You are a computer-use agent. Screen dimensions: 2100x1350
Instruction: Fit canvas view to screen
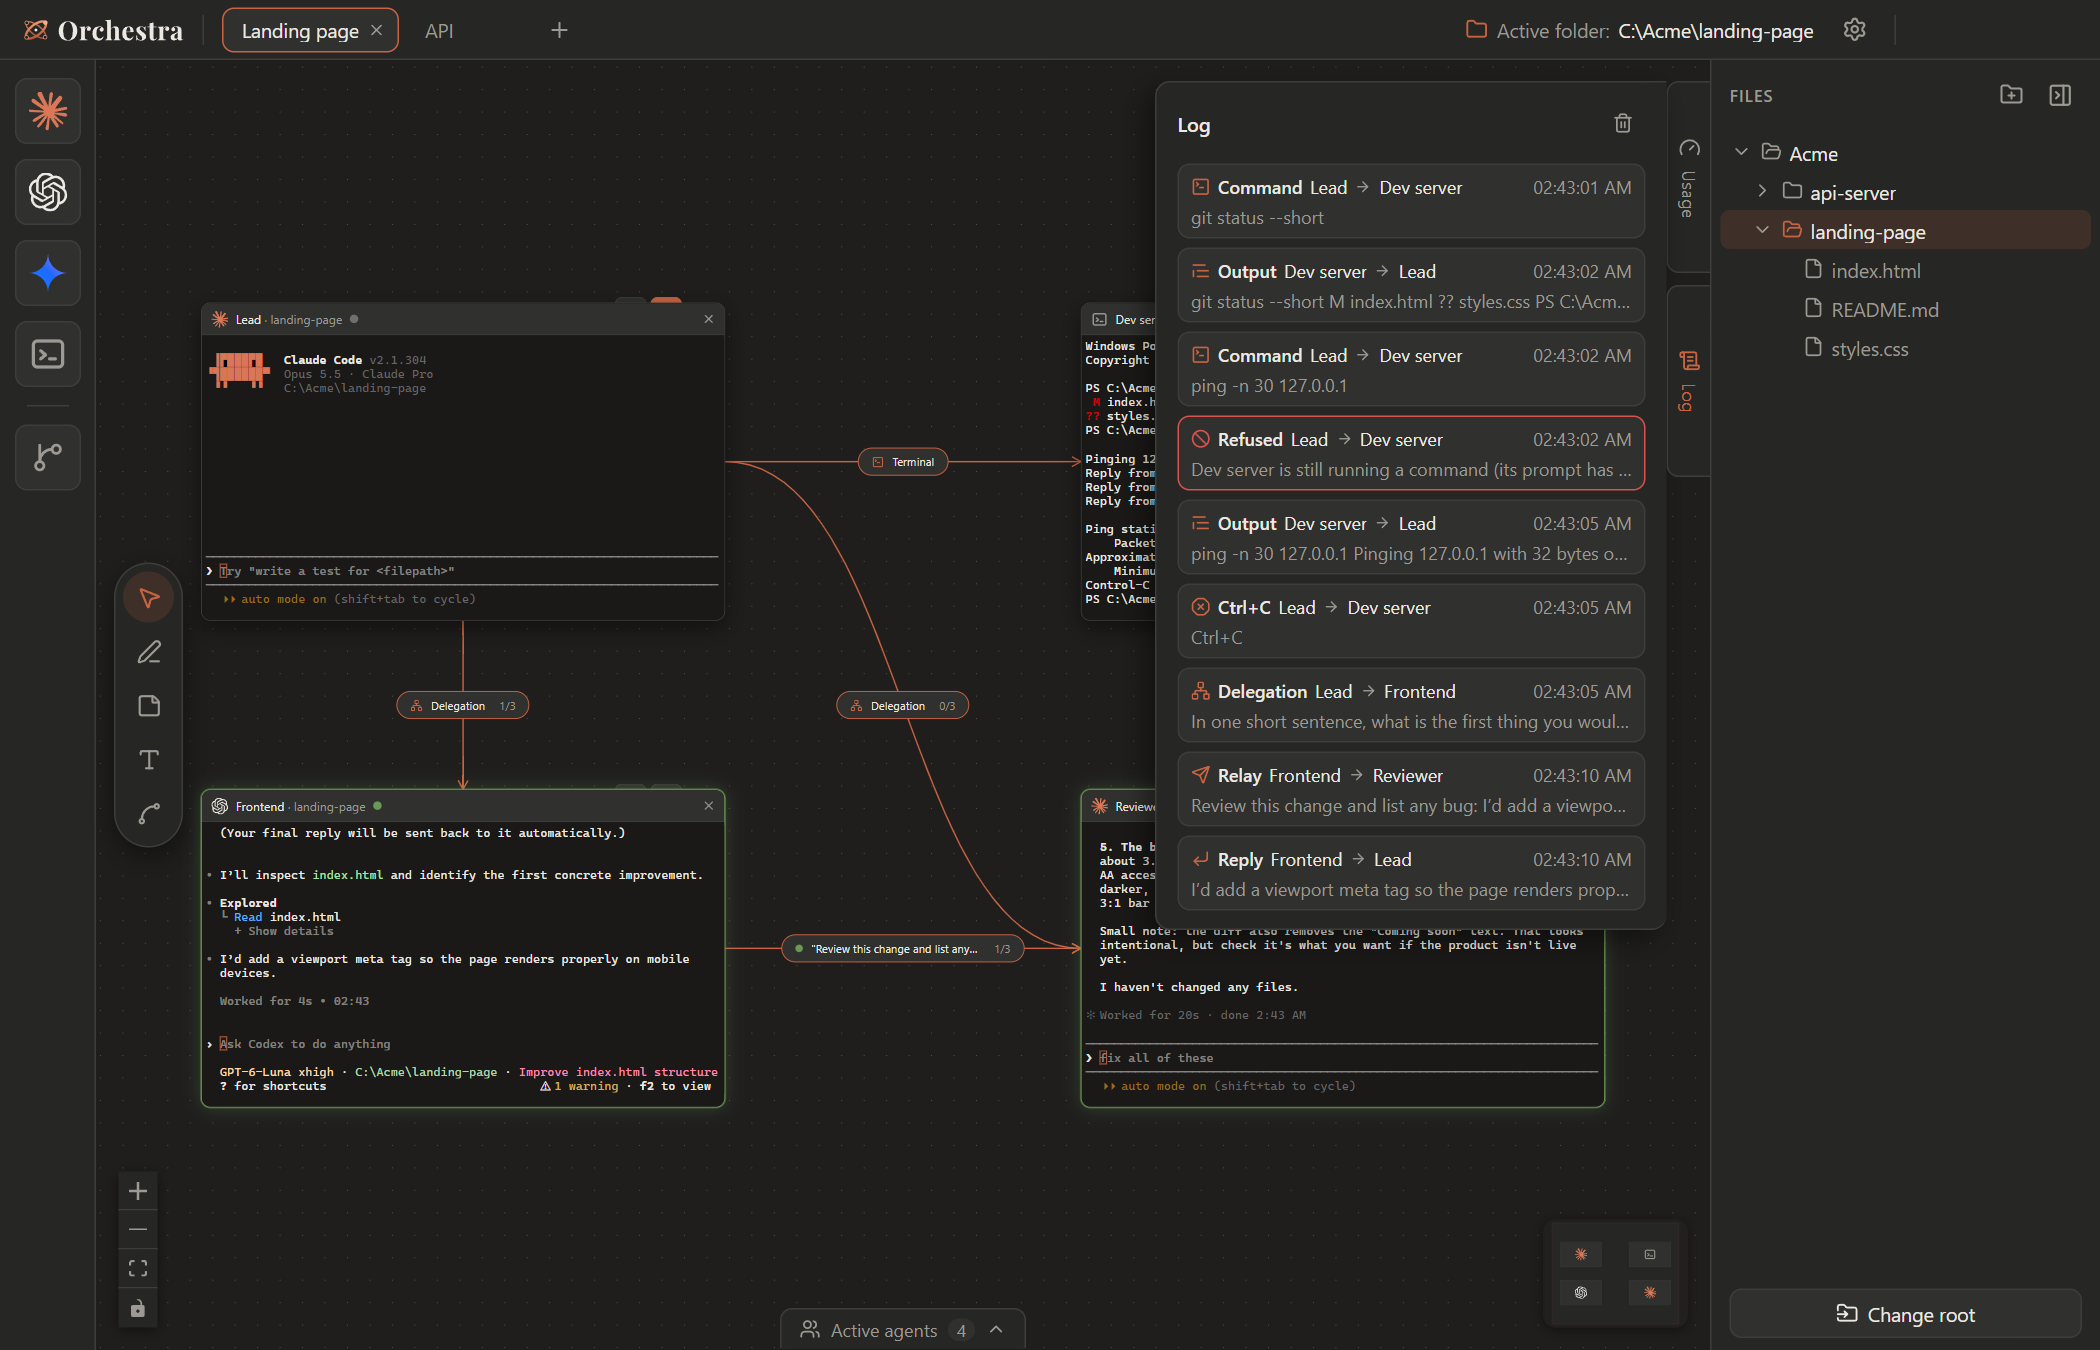coord(138,1268)
